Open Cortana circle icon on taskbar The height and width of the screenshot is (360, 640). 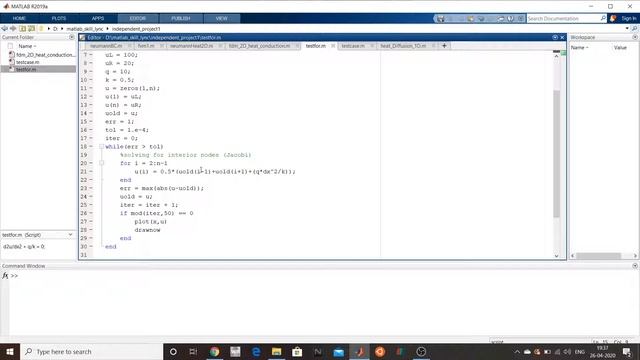(x=173, y=351)
